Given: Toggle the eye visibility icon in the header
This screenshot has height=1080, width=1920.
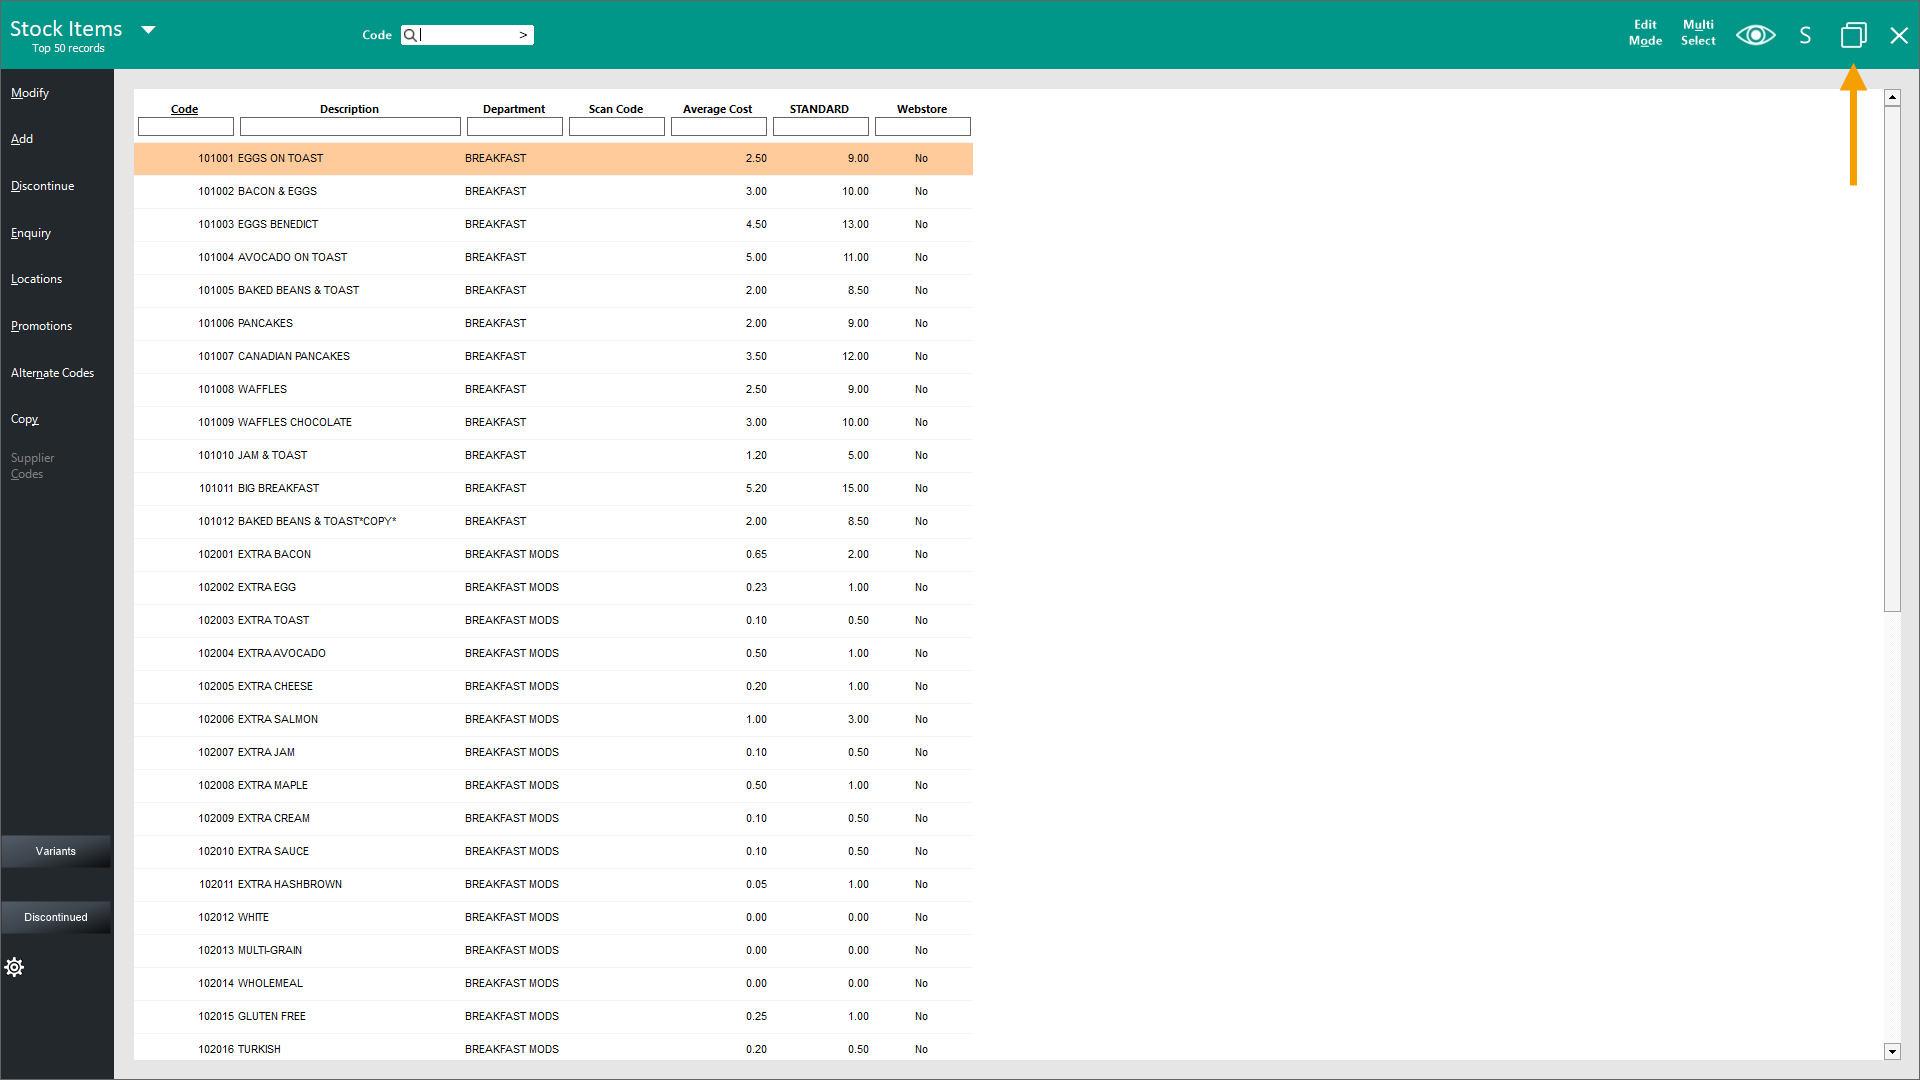Looking at the screenshot, I should pyautogui.click(x=1755, y=35).
